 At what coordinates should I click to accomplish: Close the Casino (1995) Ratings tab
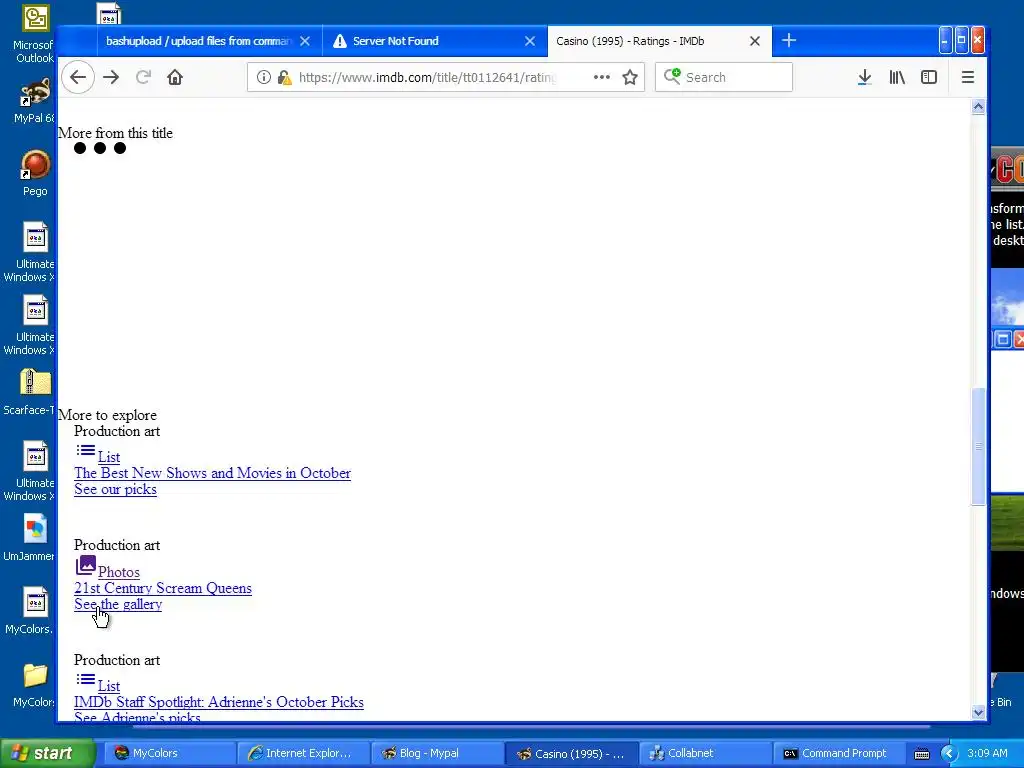coord(755,41)
